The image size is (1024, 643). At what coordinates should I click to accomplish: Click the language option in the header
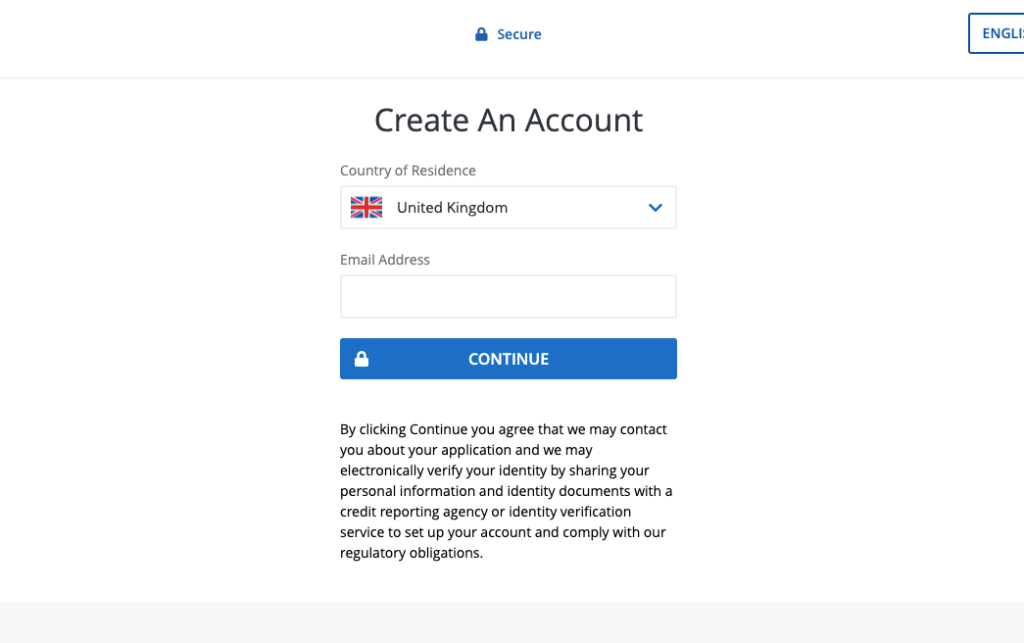1002,33
